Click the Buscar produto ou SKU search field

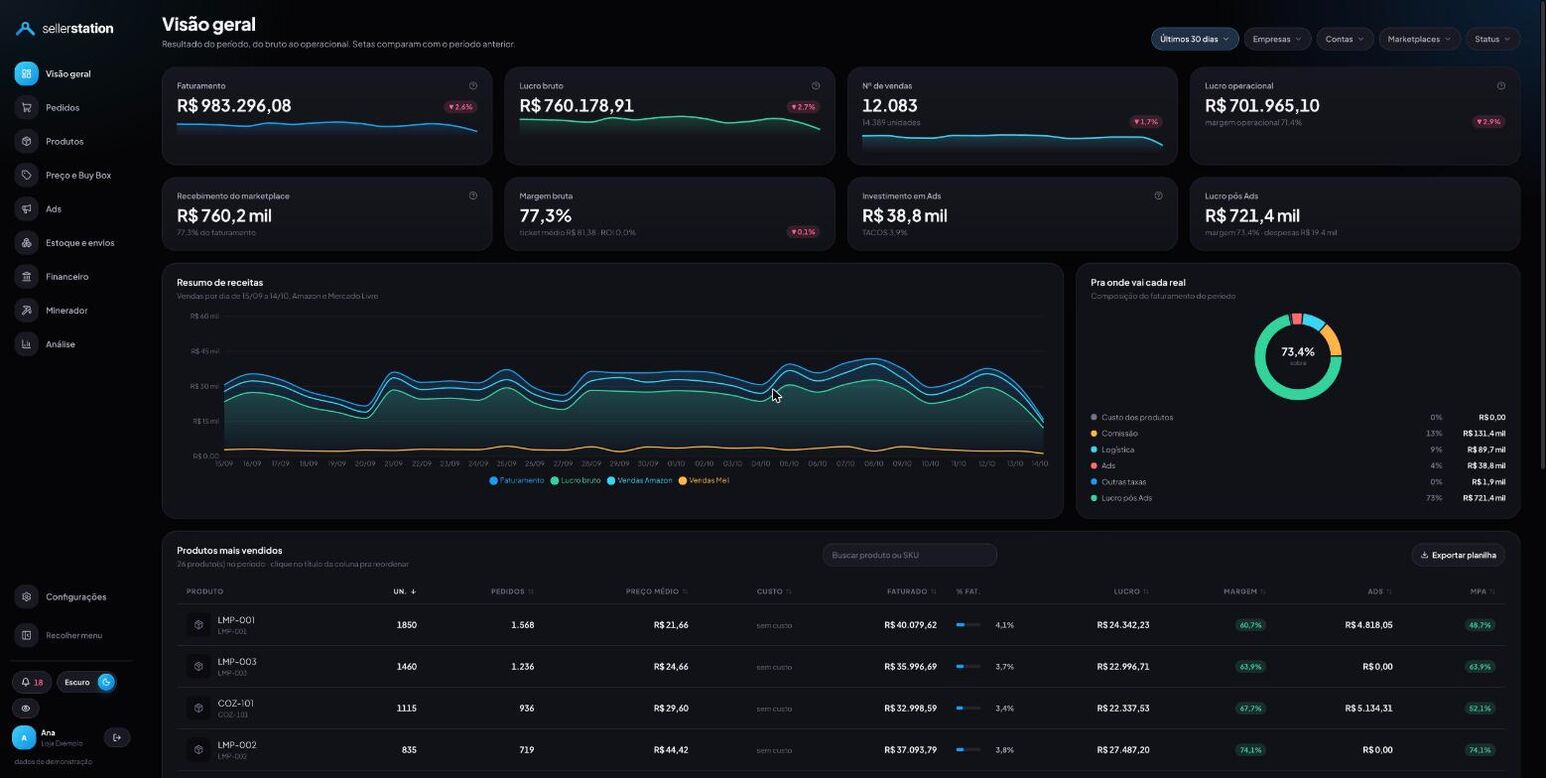910,555
